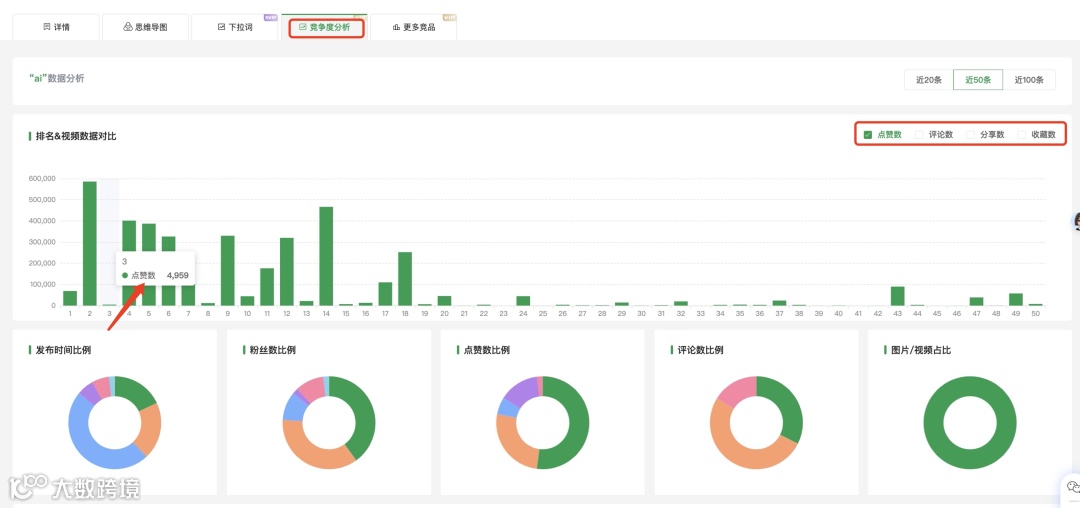
Task: Choose the 近100条 range button
Action: point(1029,80)
